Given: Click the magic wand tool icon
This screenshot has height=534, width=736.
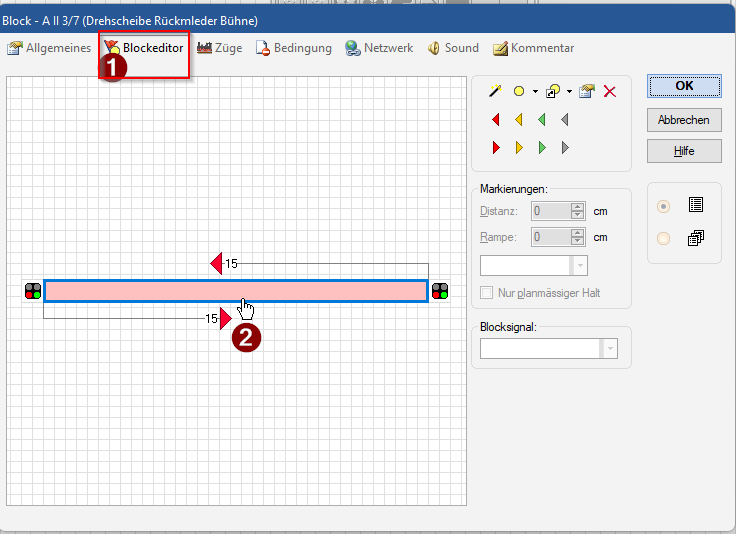Looking at the screenshot, I should (495, 91).
